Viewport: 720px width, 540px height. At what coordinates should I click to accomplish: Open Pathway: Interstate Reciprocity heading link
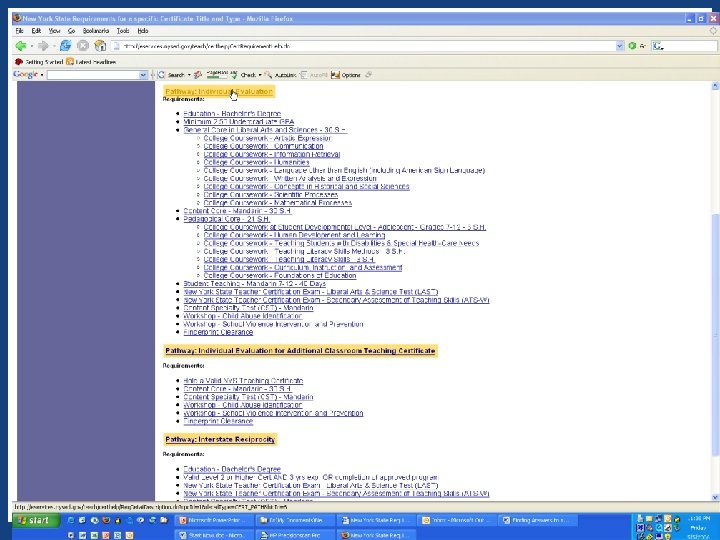coord(220,439)
